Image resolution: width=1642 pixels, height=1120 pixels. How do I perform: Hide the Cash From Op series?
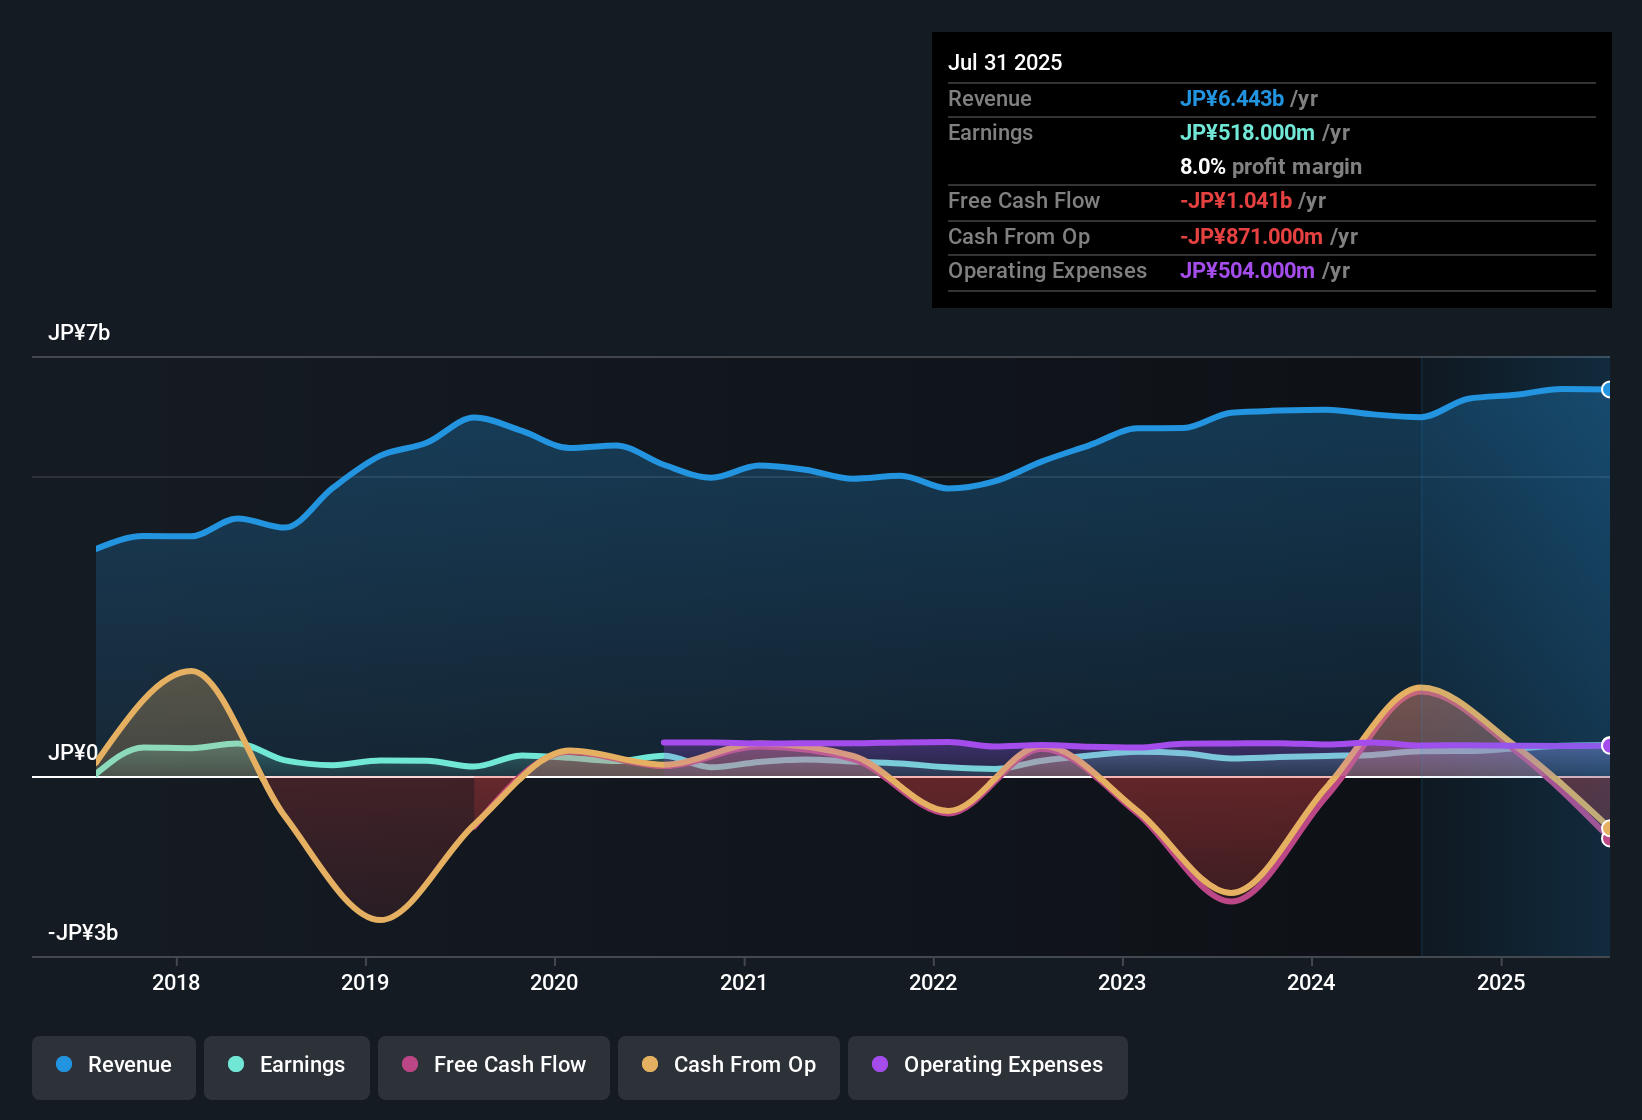pyautogui.click(x=728, y=1065)
